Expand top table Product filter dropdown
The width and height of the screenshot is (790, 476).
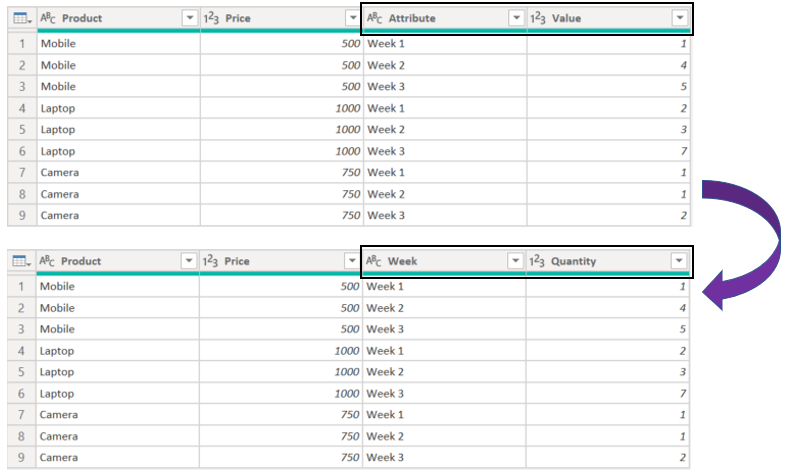tap(190, 18)
